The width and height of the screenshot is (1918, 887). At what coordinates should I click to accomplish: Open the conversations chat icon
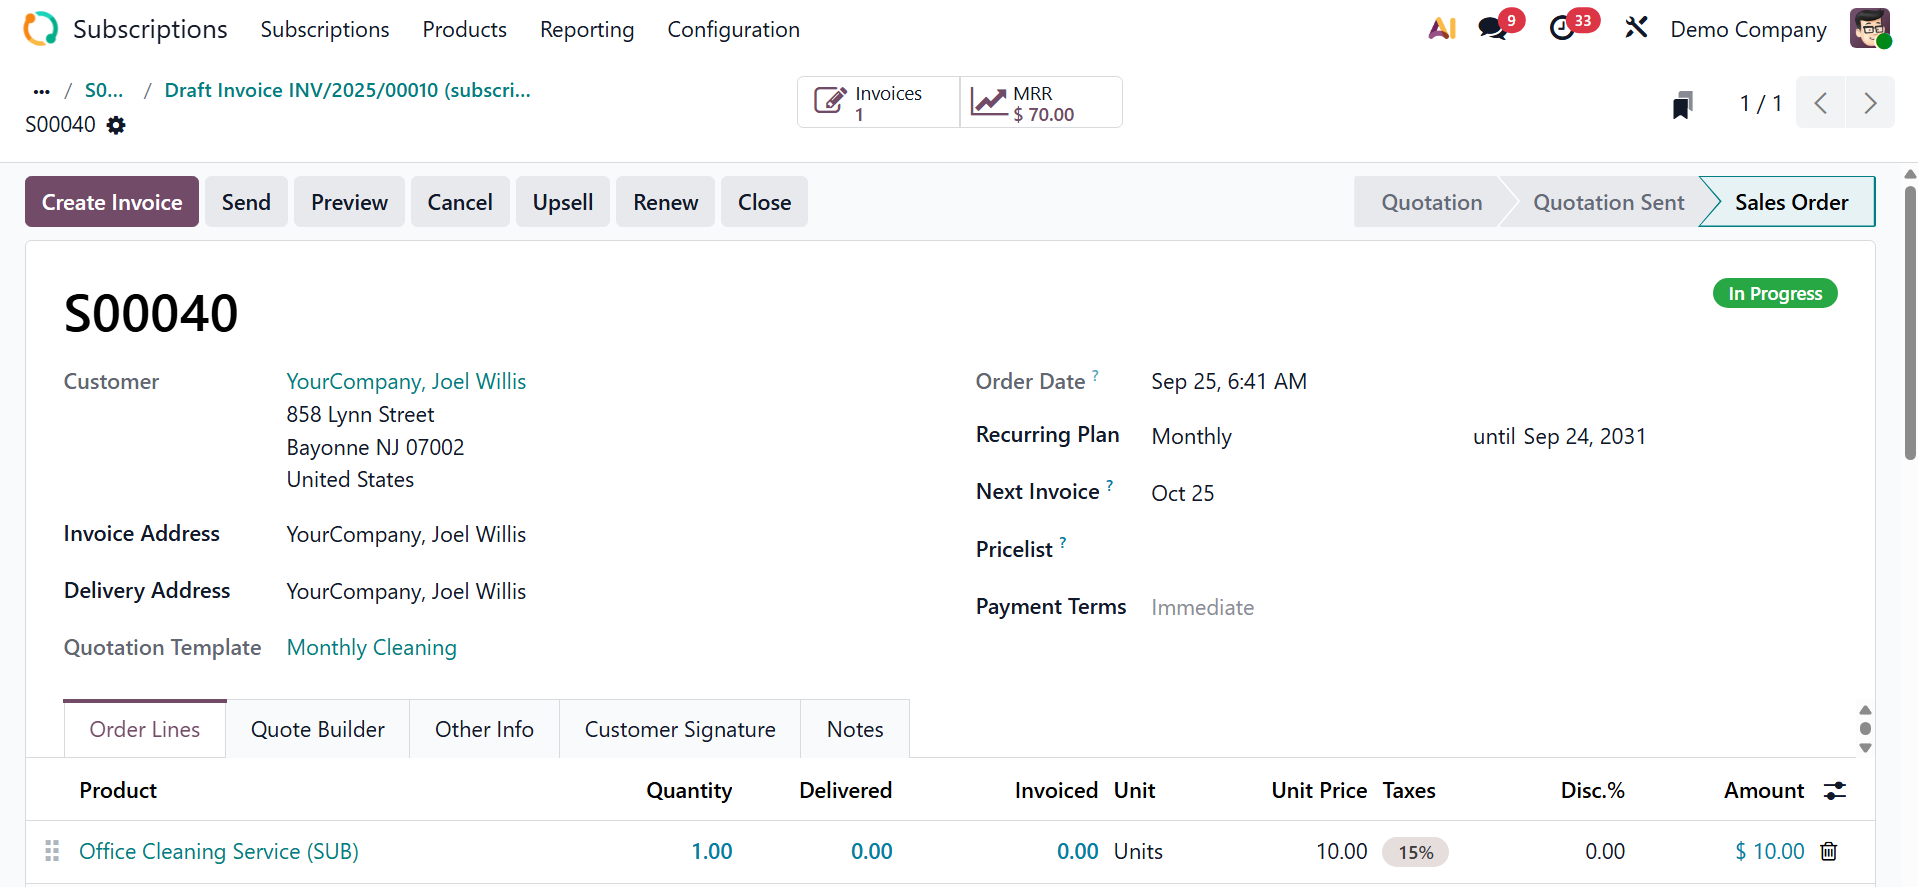coord(1493,29)
